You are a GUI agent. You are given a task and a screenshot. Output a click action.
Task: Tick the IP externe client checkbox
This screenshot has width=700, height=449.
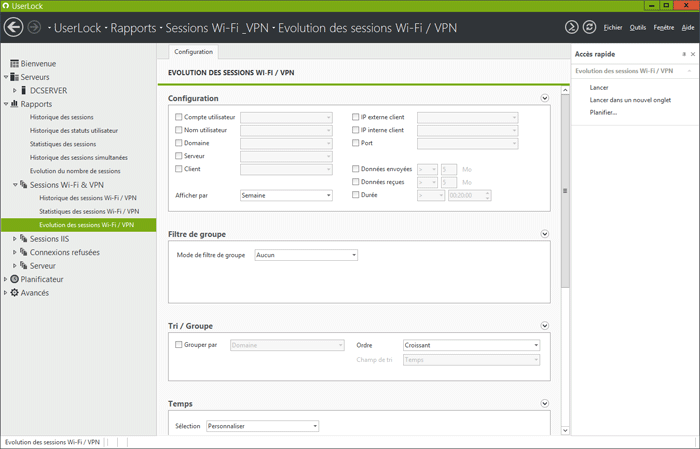pyautogui.click(x=355, y=117)
